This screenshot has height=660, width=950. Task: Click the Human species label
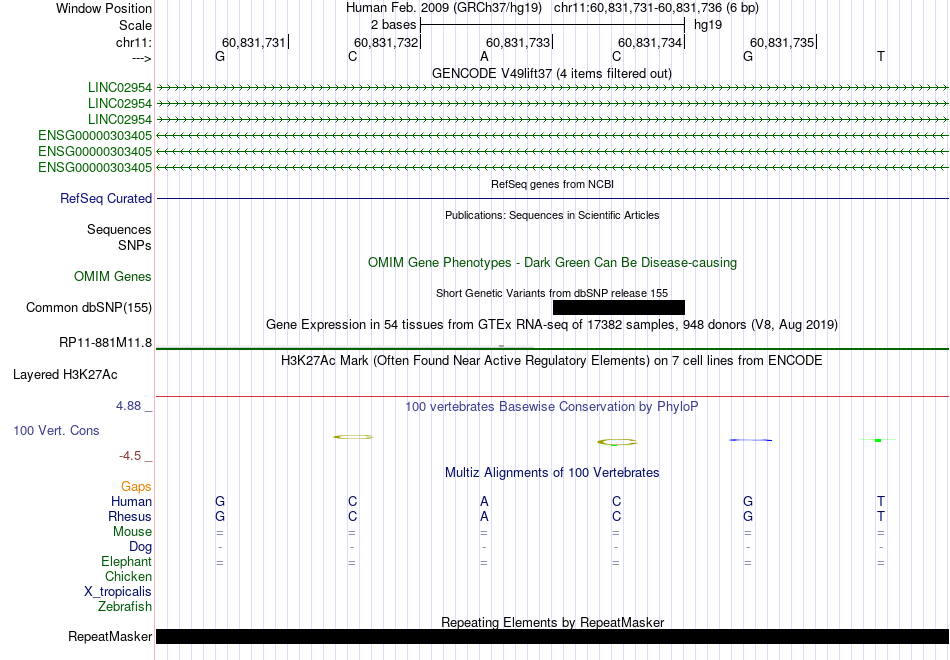pyautogui.click(x=131, y=501)
